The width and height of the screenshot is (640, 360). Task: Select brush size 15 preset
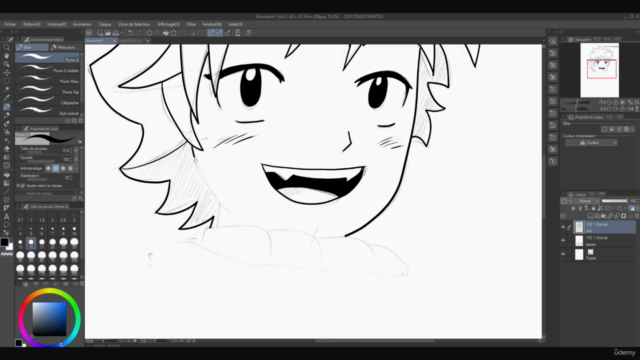coord(31,243)
